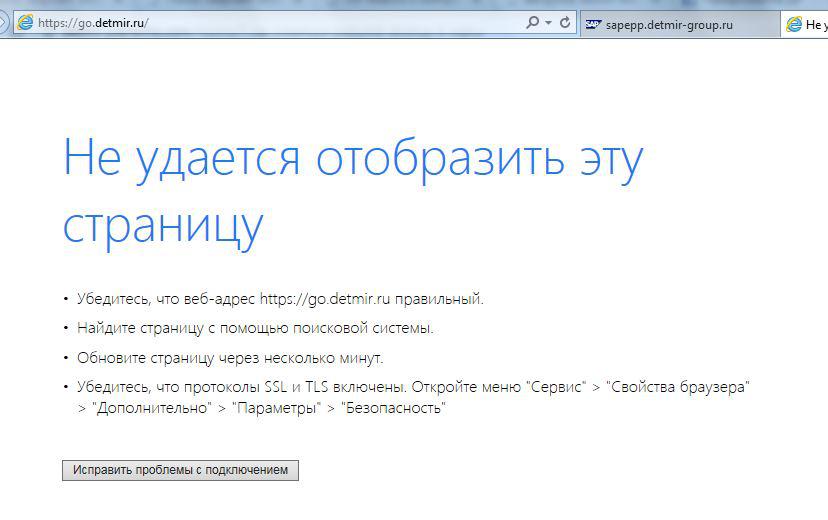Click the text "Обновите страницу через несколько минут."
The width and height of the screenshot is (828, 520).
pos(230,358)
